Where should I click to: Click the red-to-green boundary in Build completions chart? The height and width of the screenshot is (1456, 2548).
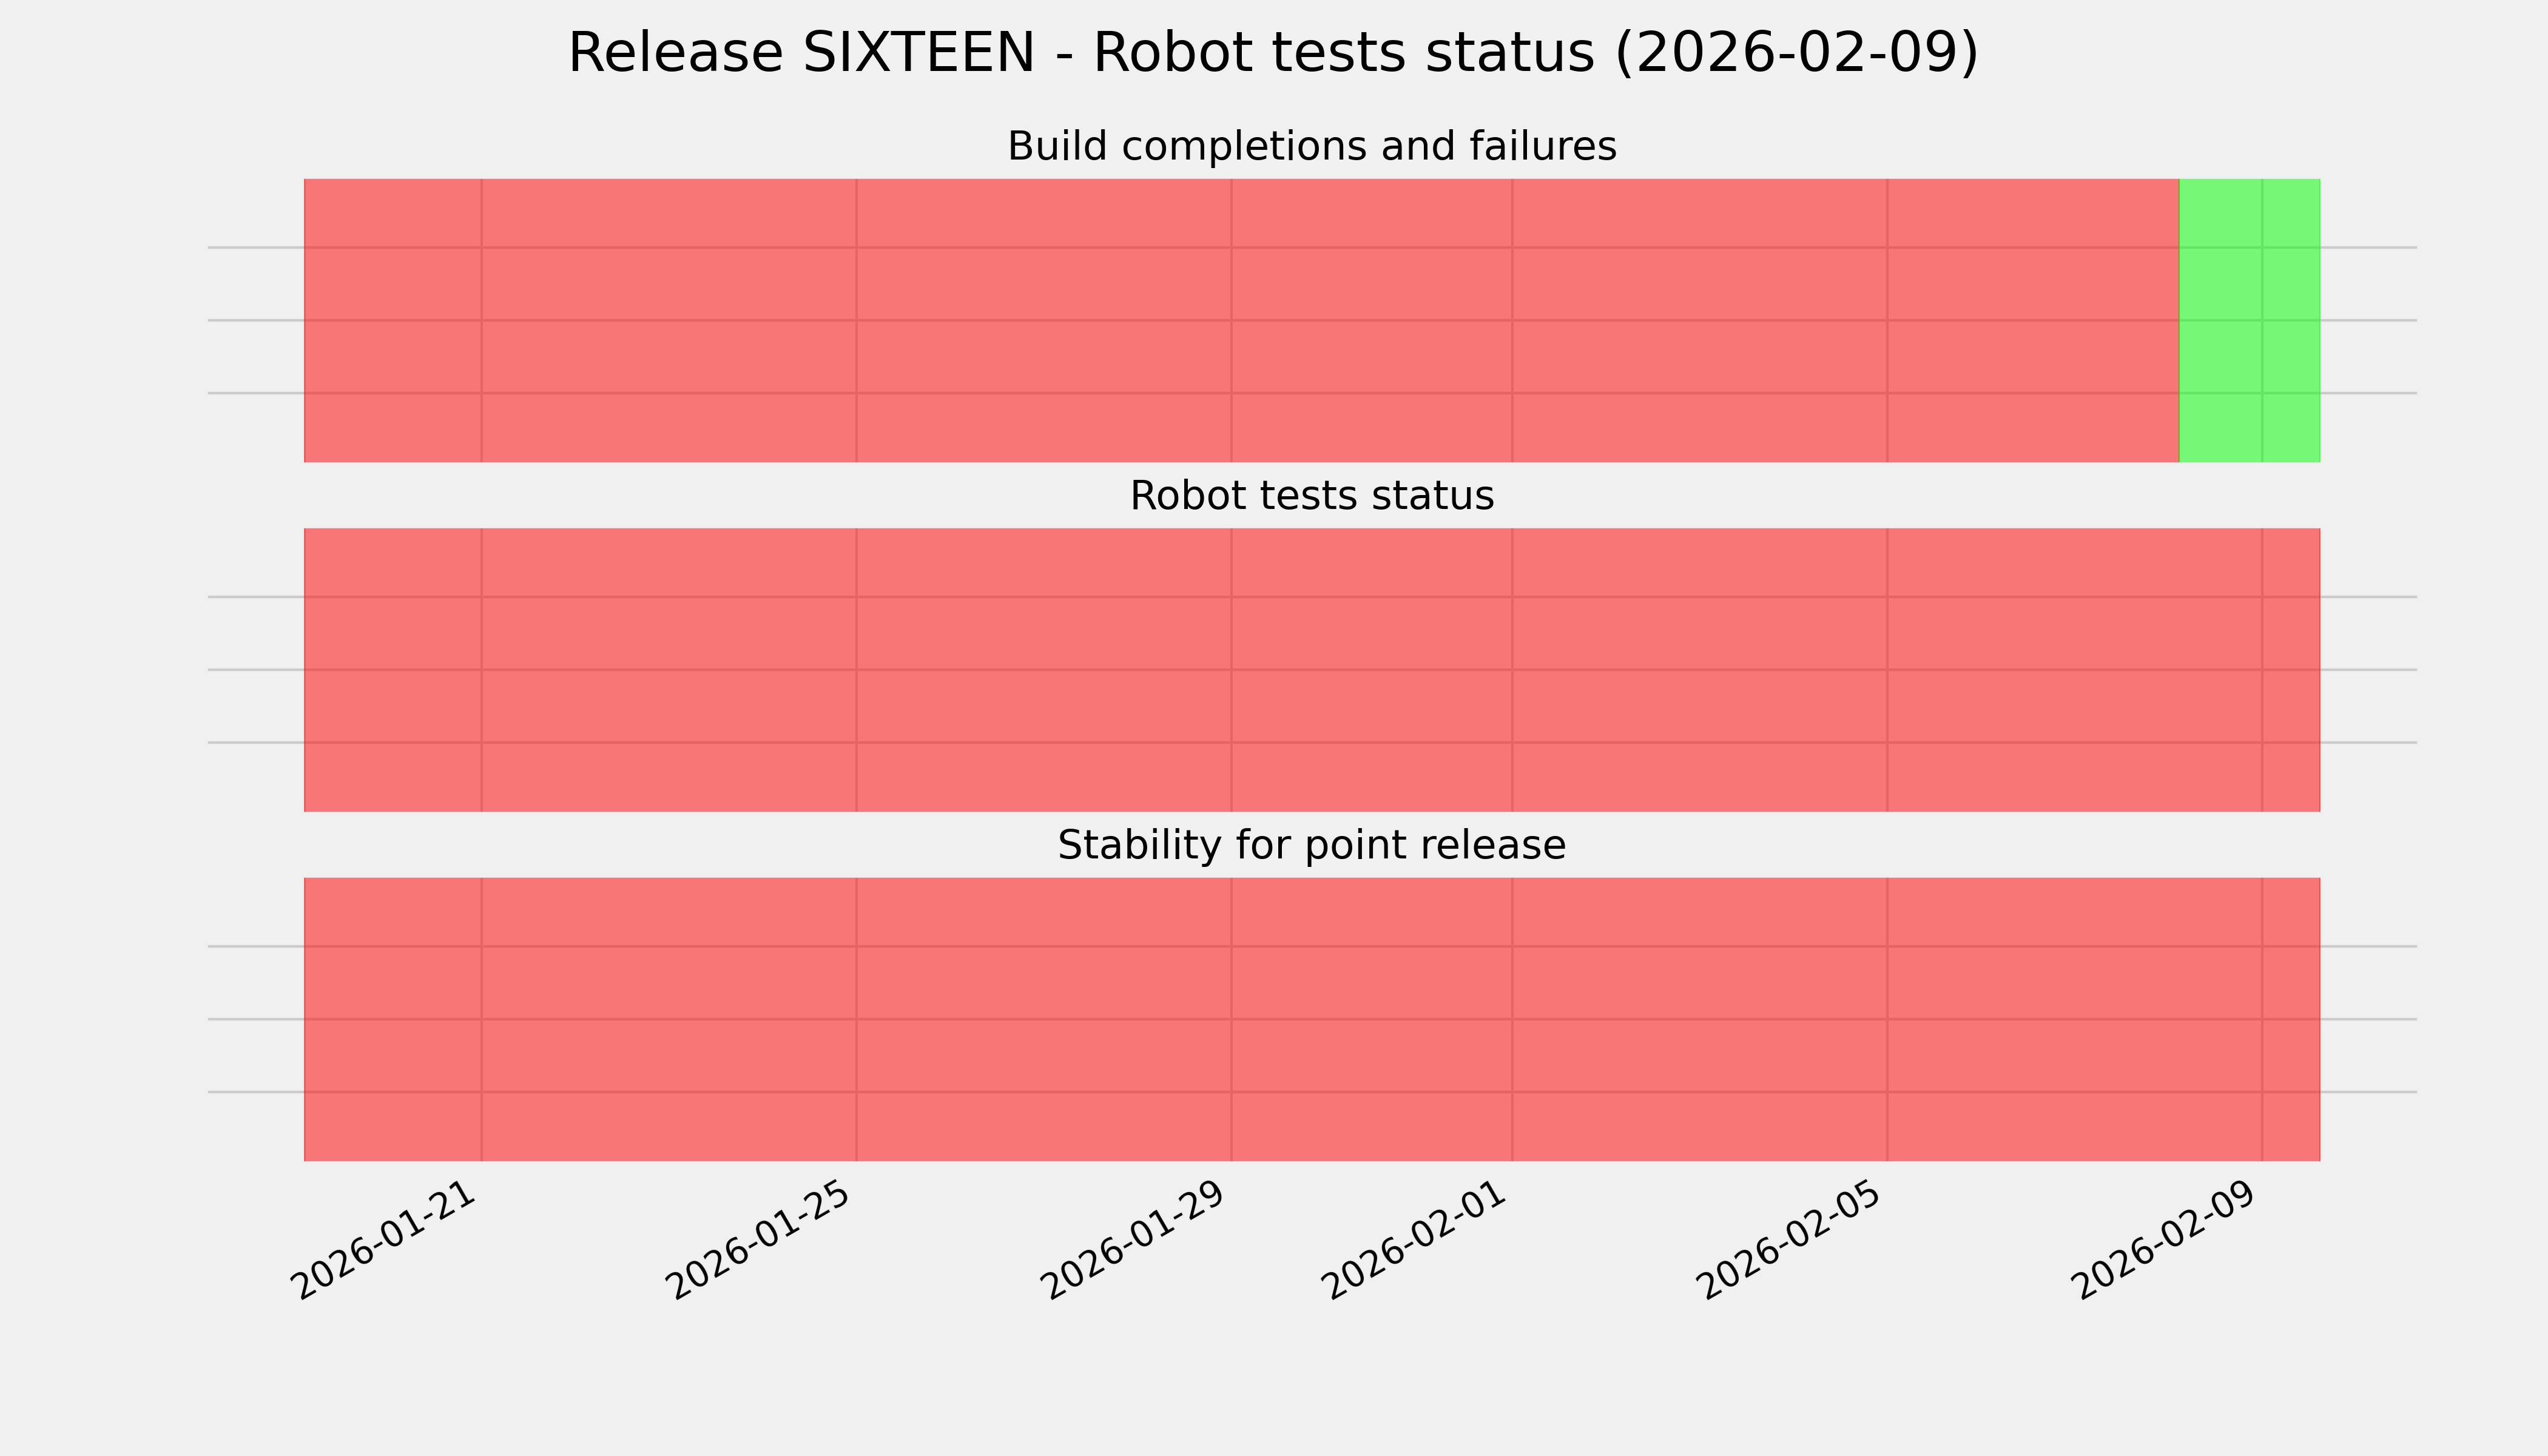click(2179, 320)
